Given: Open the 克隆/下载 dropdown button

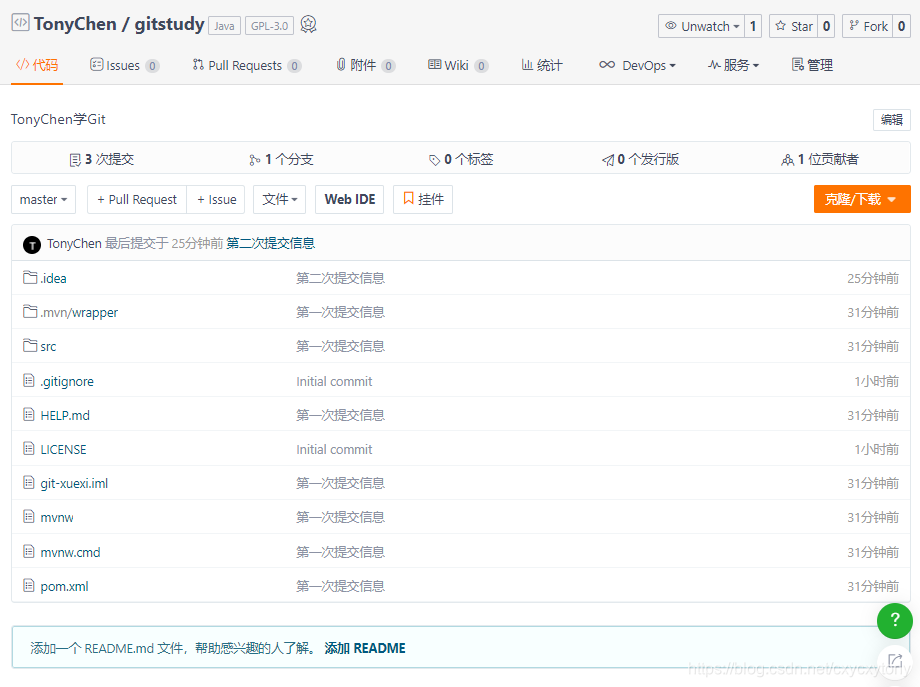Looking at the screenshot, I should tap(862, 199).
